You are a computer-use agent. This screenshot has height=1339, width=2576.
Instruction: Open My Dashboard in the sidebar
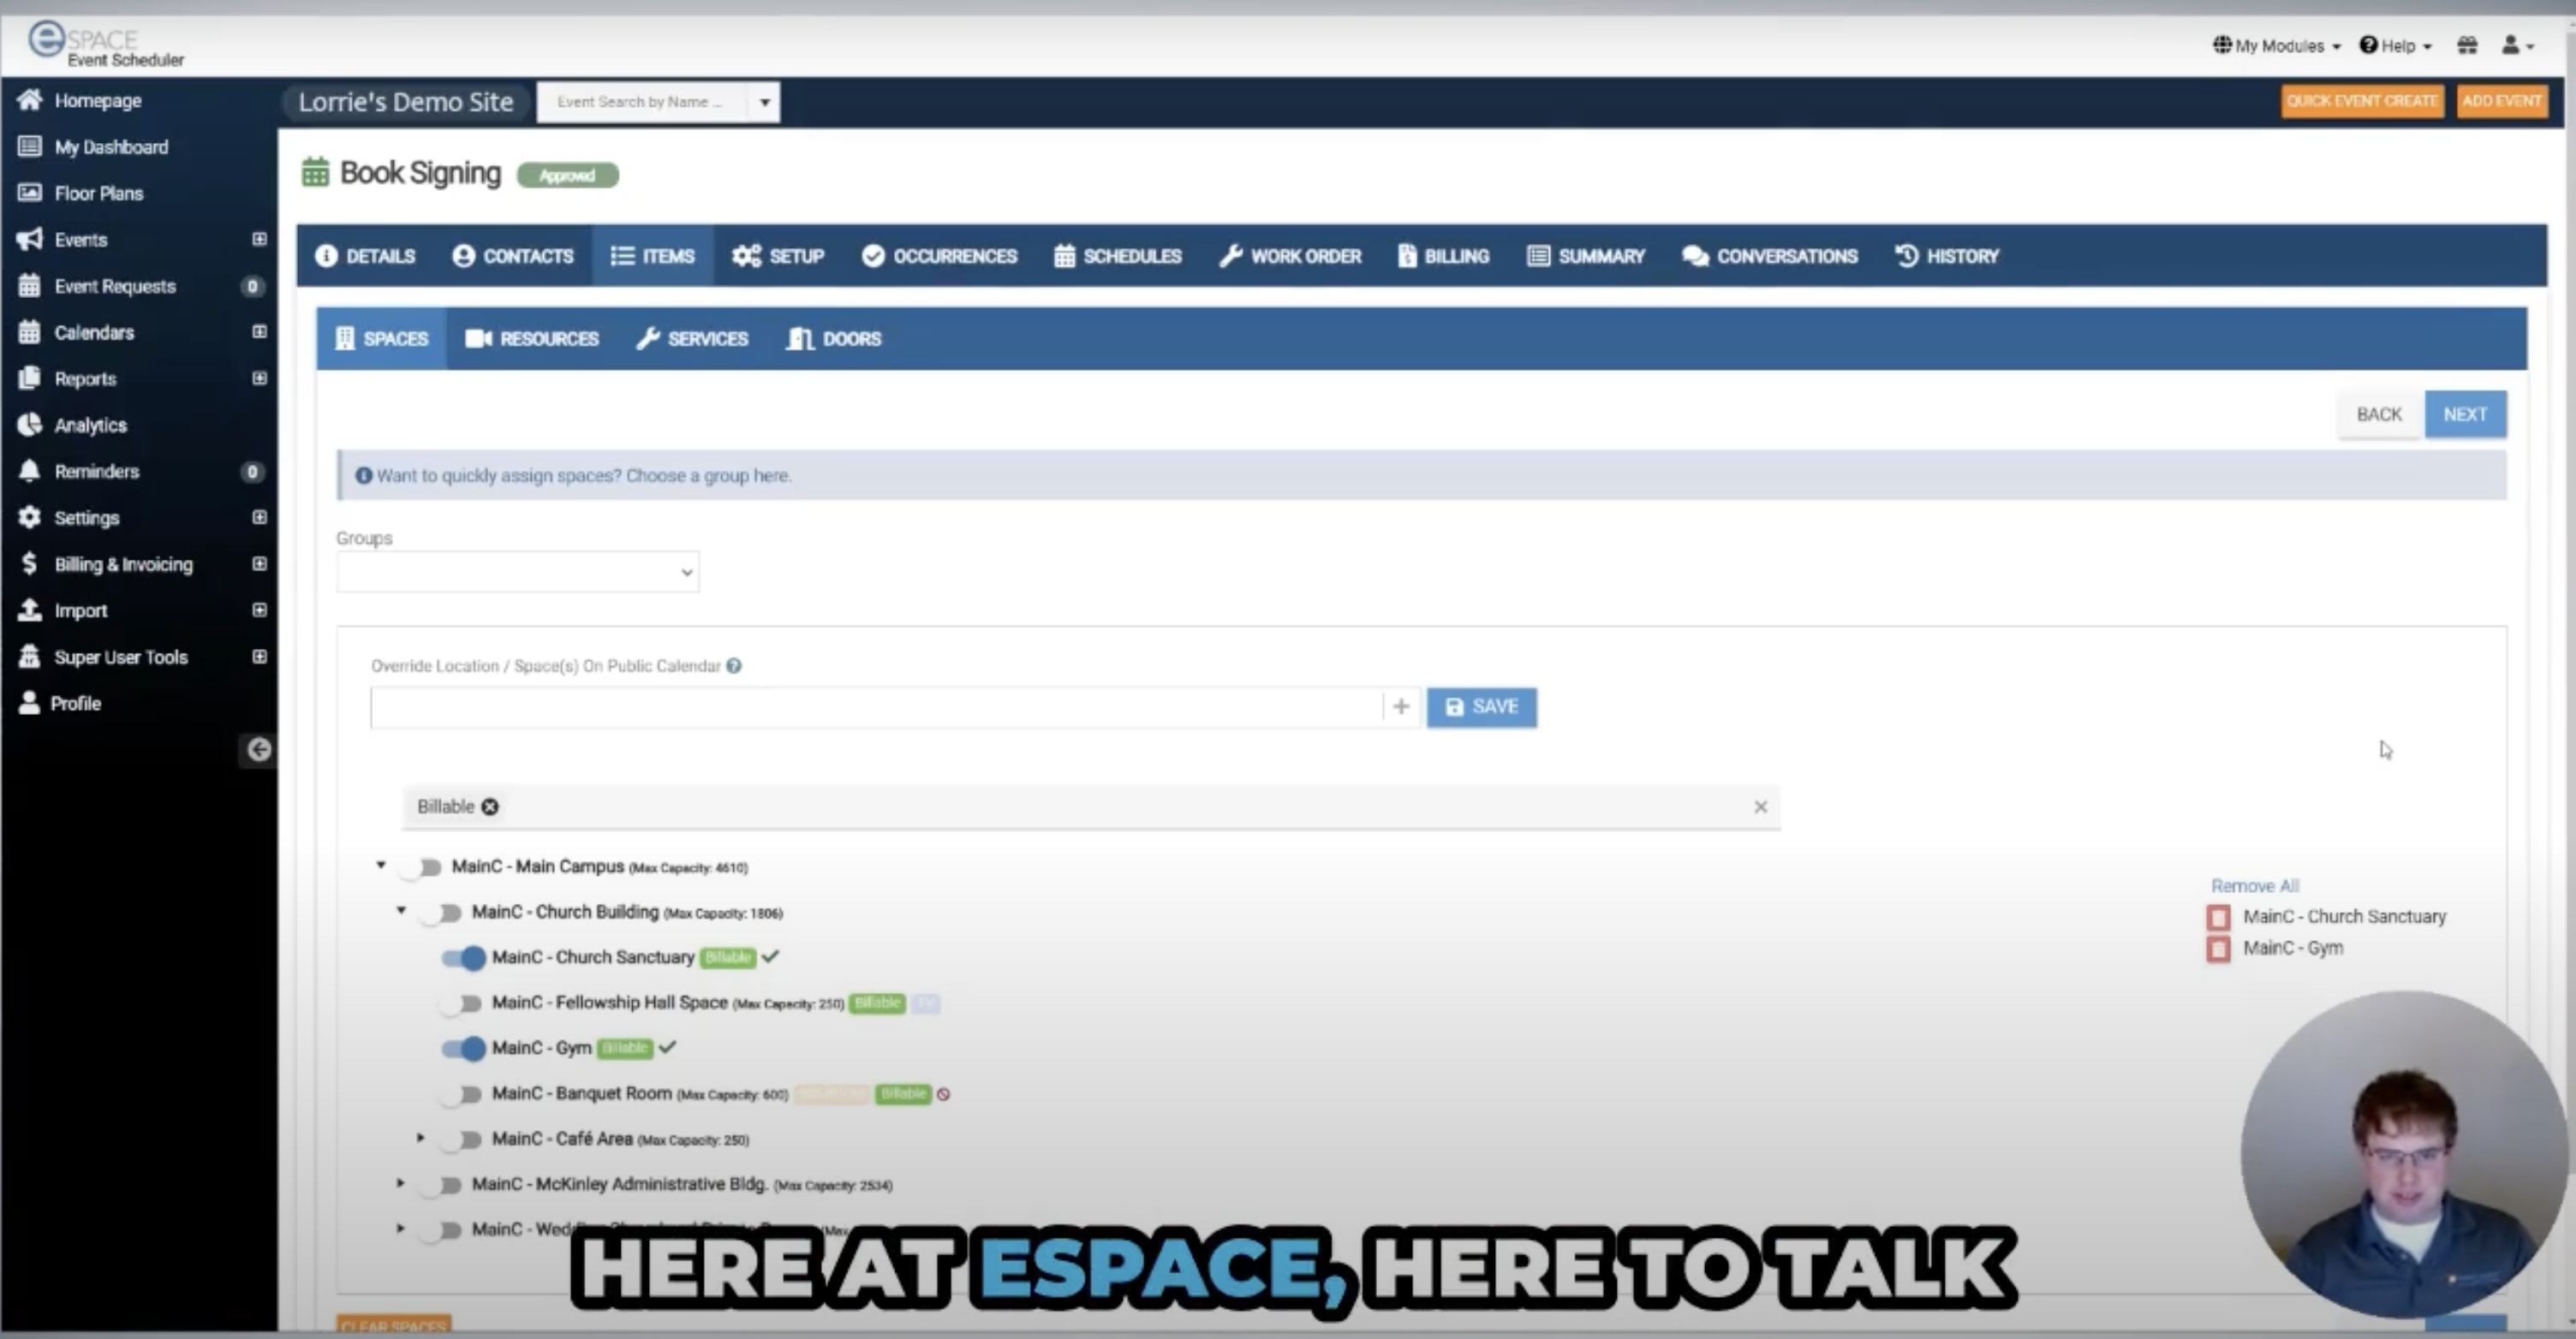coord(110,147)
